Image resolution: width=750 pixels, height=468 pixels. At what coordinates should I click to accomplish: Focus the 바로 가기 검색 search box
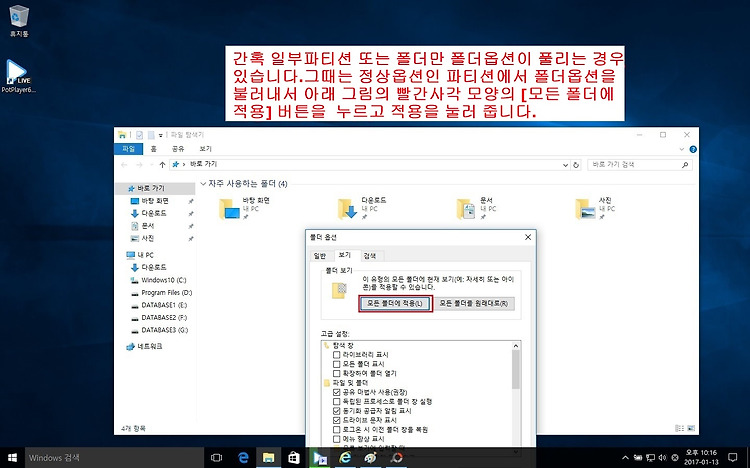point(640,165)
